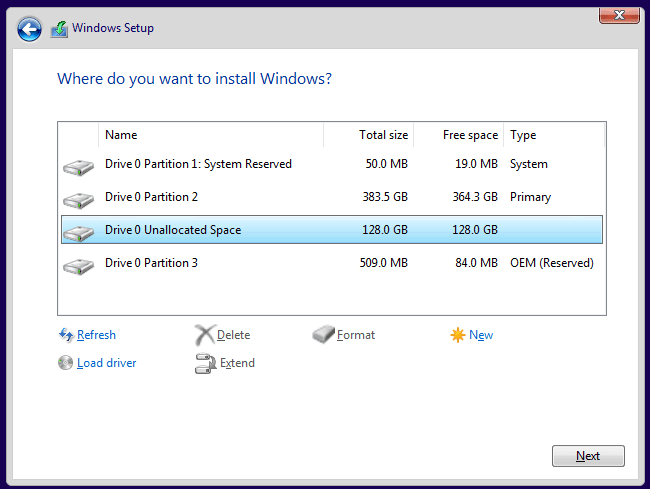The width and height of the screenshot is (650, 489).
Task: Sort by Total size column header
Action: (x=383, y=135)
